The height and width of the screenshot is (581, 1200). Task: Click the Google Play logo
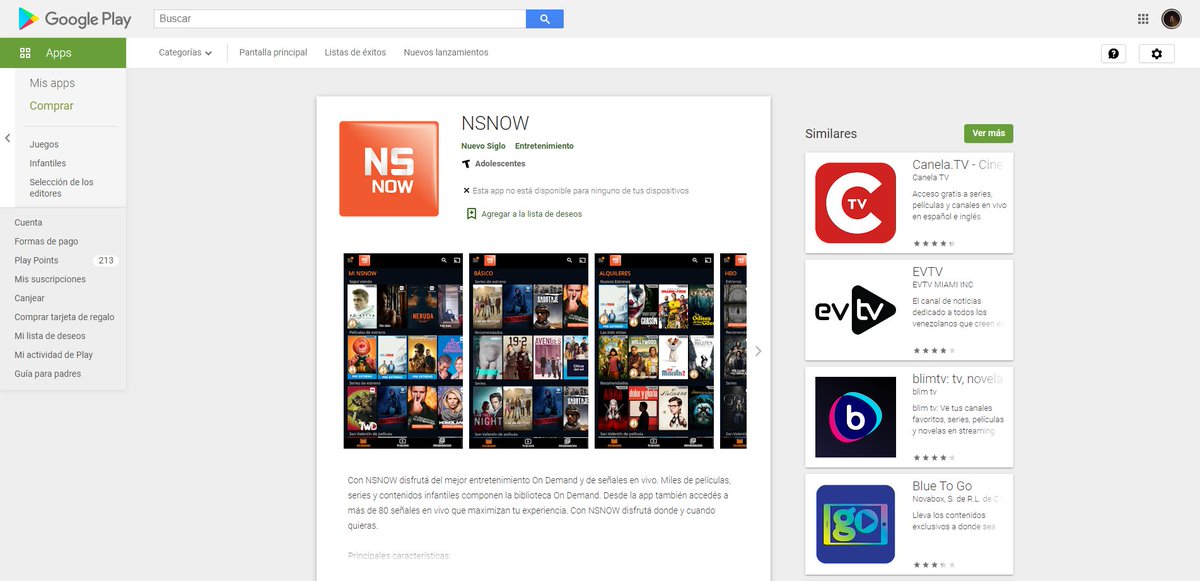(x=74, y=18)
